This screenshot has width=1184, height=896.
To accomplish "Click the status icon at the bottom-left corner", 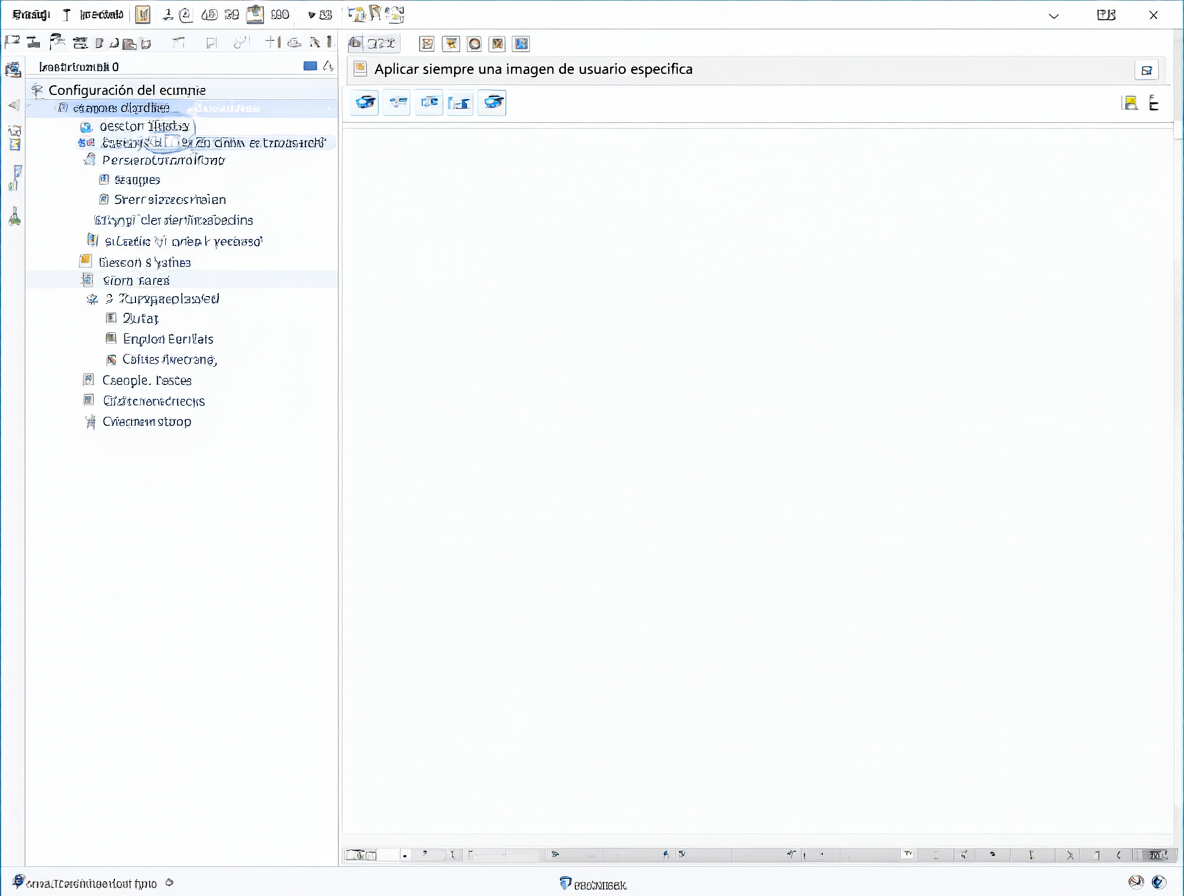I will coord(18,882).
